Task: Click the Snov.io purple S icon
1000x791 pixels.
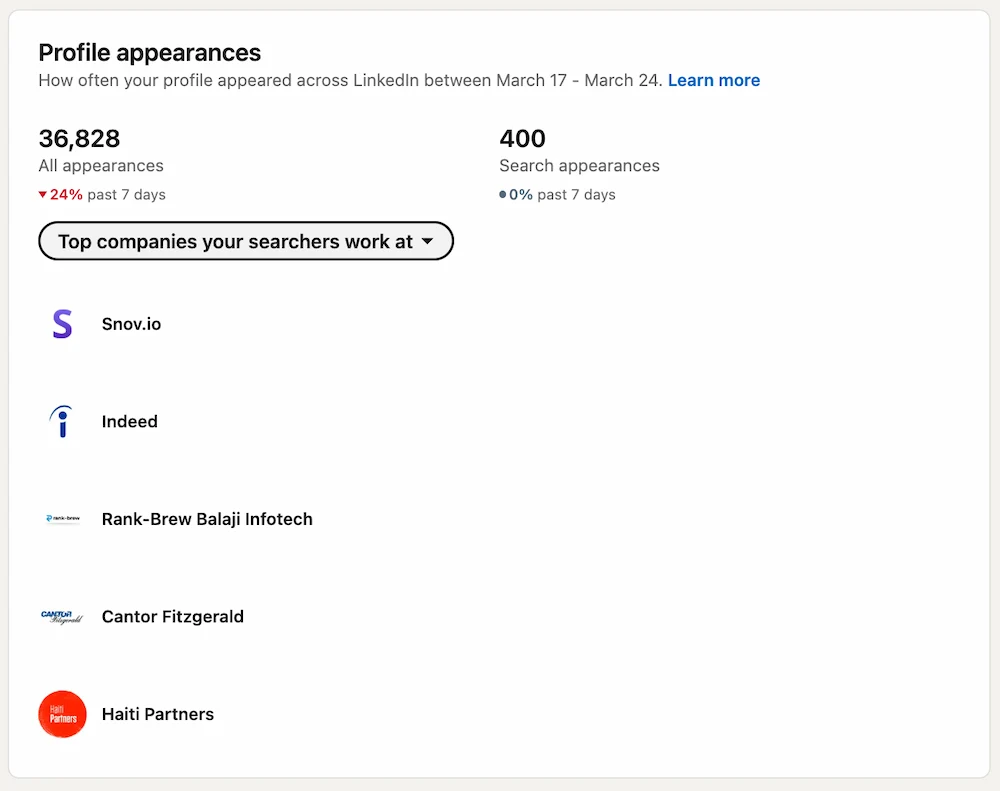Action: (62, 324)
